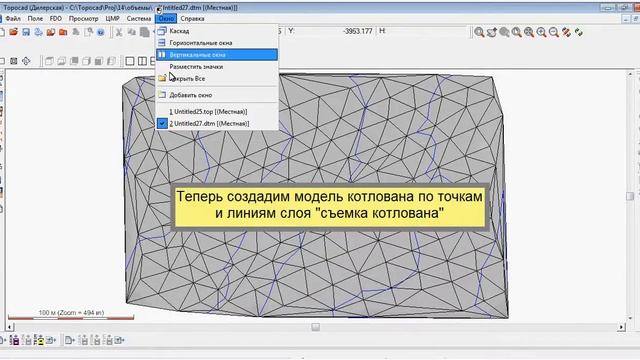Open the Система menu
Screen dimensions: 640x360
[x=139, y=18]
